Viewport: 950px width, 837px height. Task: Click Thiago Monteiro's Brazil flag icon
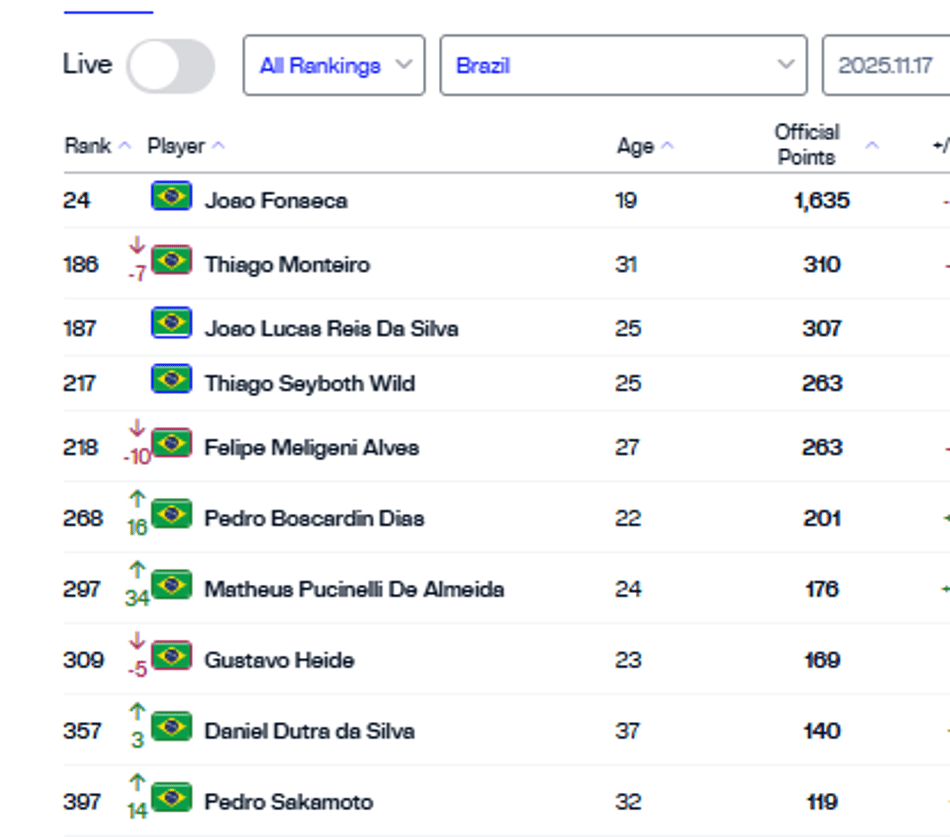pyautogui.click(x=171, y=260)
